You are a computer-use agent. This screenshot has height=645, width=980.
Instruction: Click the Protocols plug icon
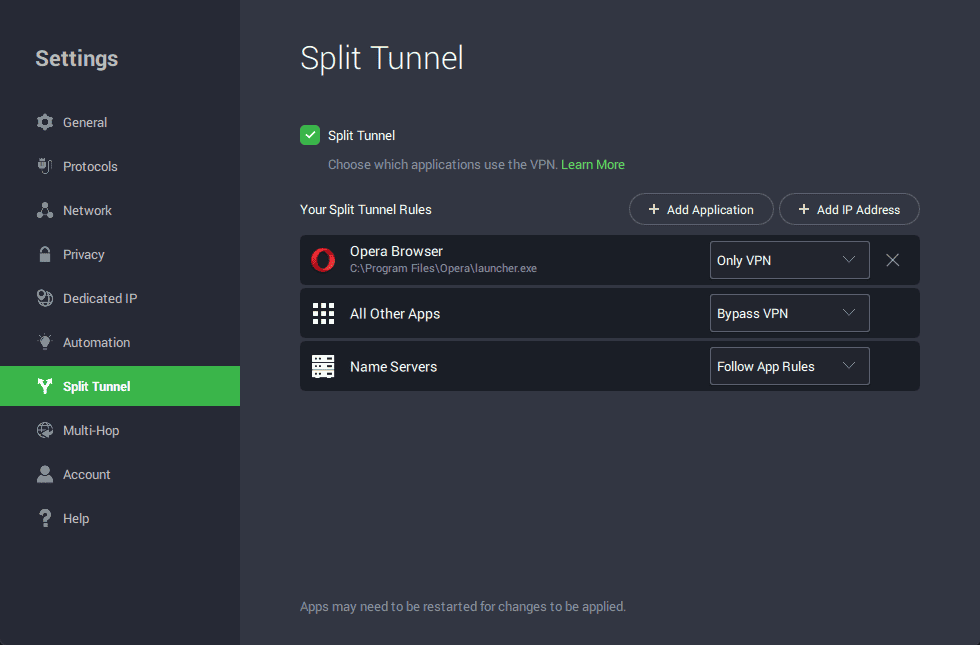pos(45,166)
